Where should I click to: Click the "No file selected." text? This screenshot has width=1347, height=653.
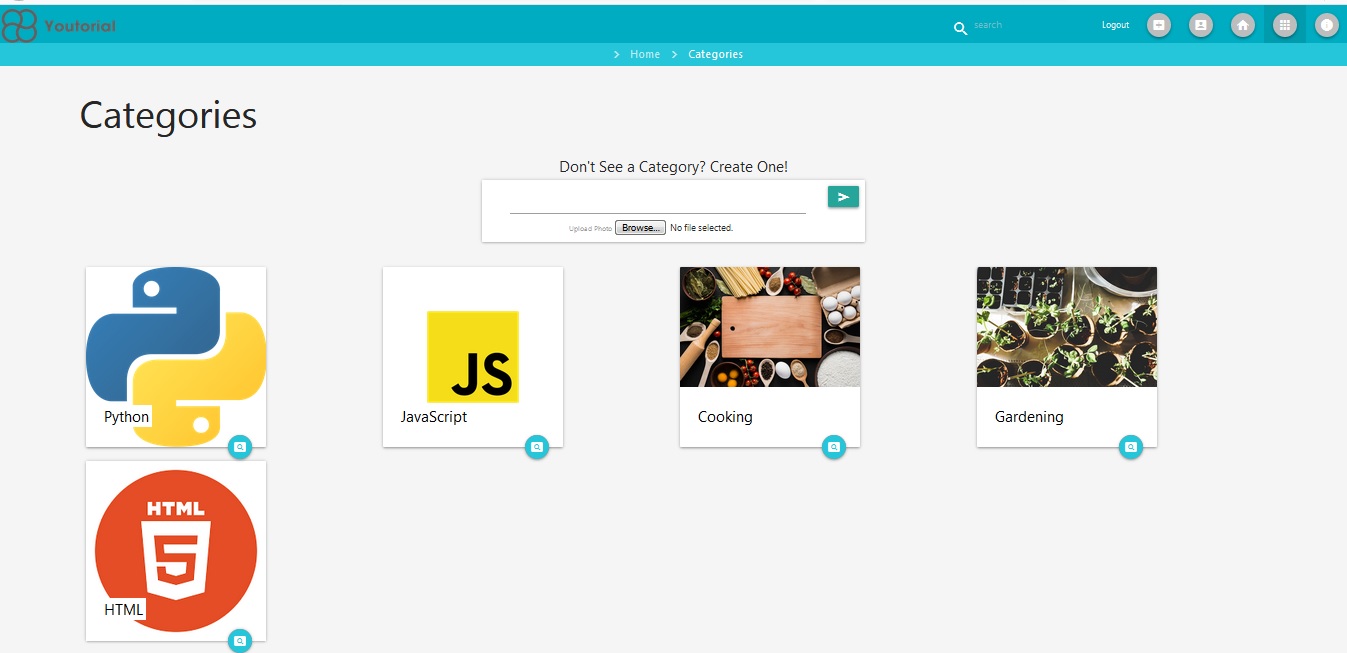click(701, 228)
